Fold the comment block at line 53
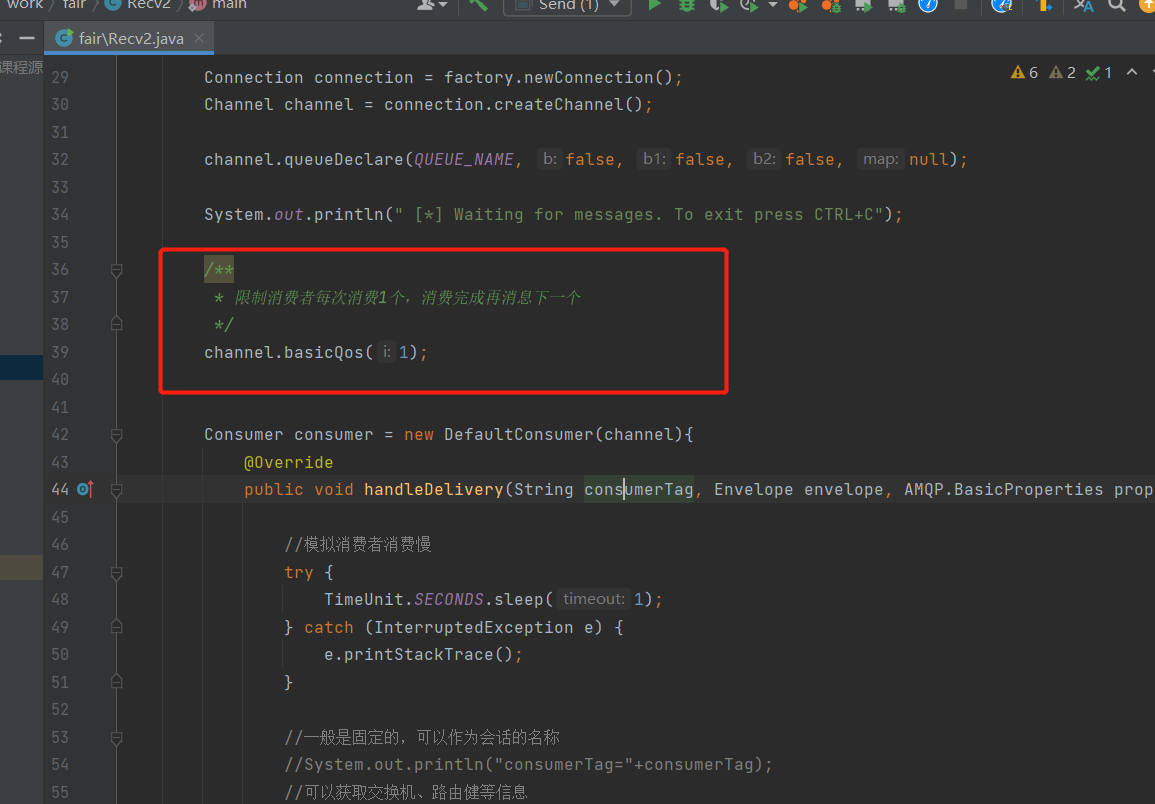Viewport: 1155px width, 804px height. point(116,738)
